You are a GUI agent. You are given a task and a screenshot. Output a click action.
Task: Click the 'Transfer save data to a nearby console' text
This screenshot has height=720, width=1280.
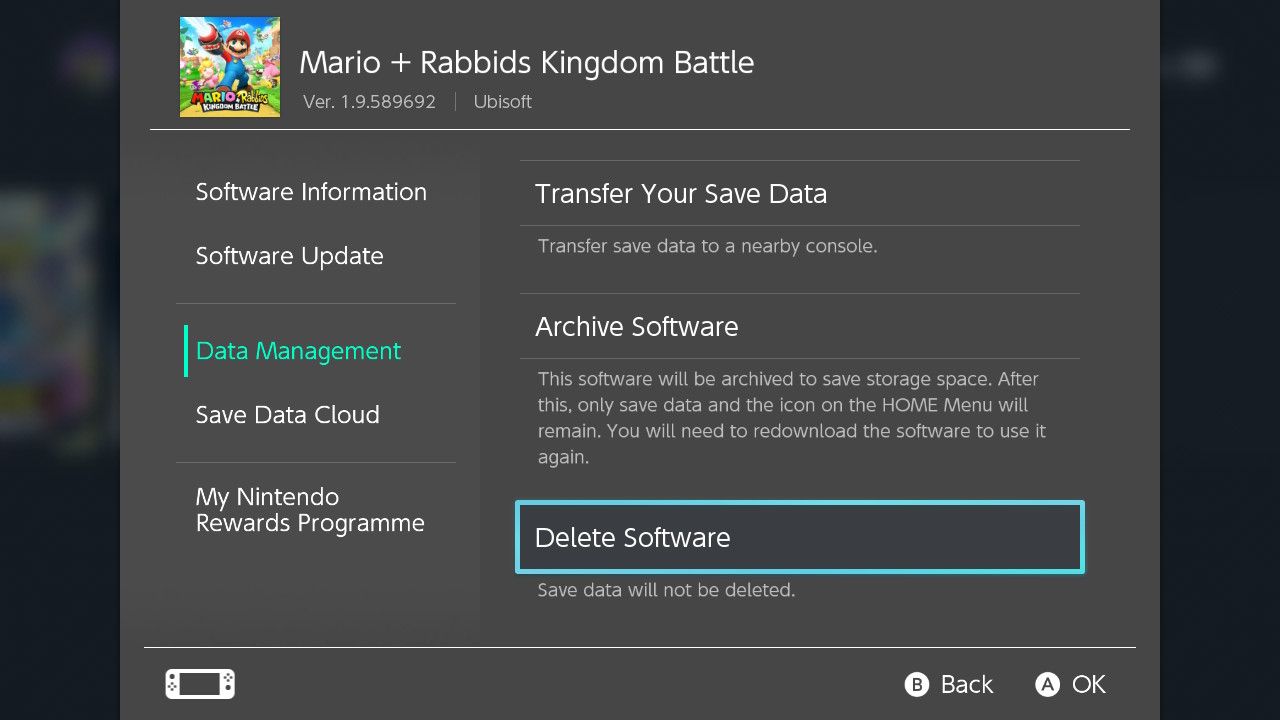point(707,246)
